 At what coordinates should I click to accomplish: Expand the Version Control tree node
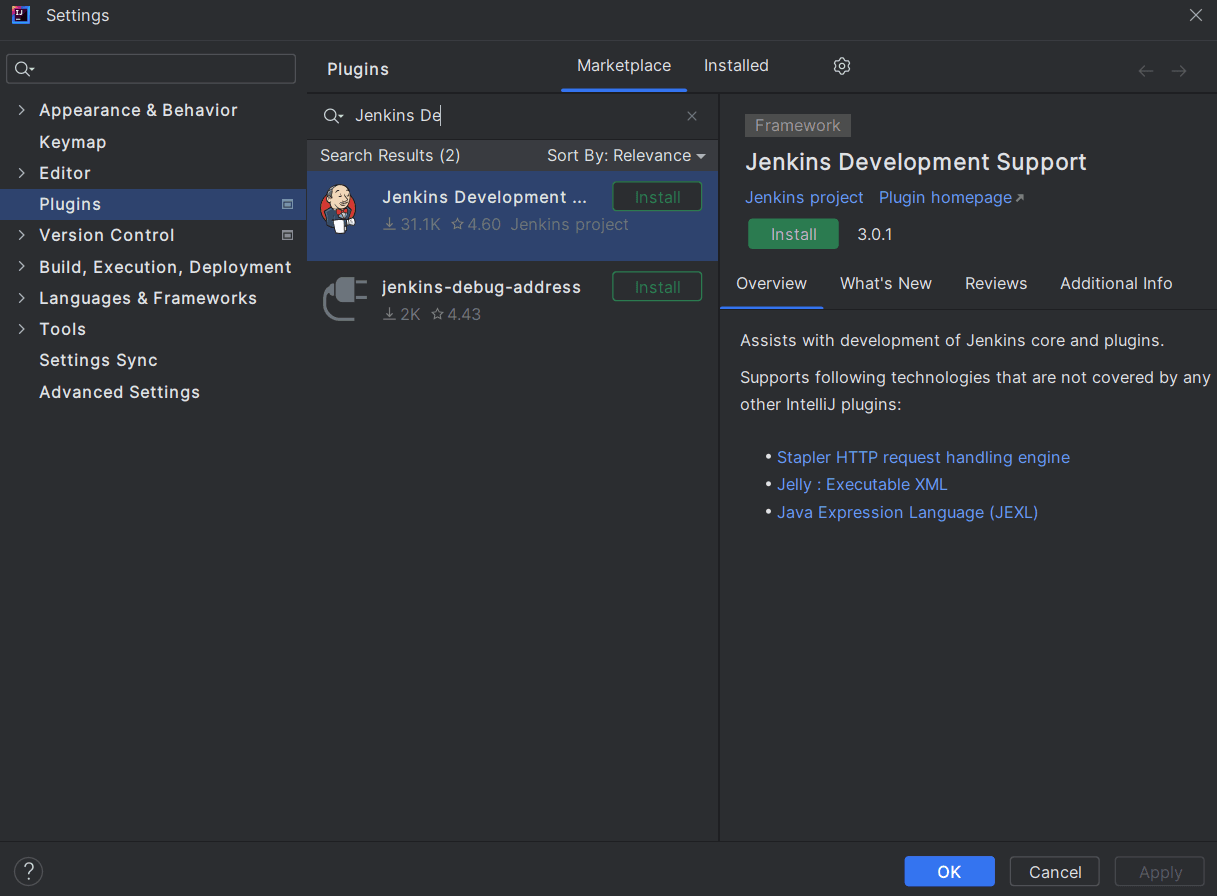[x=22, y=235]
